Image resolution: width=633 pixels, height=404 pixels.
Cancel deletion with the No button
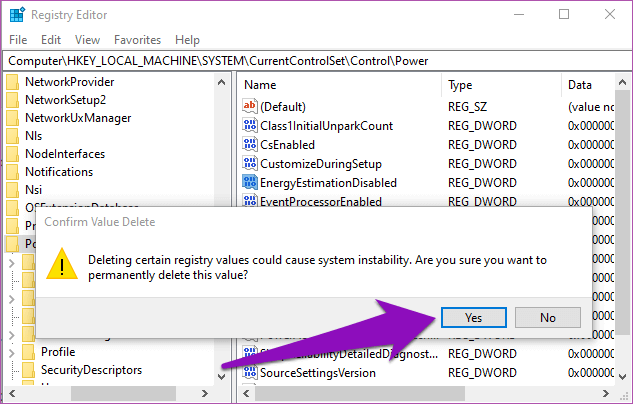[x=548, y=317]
